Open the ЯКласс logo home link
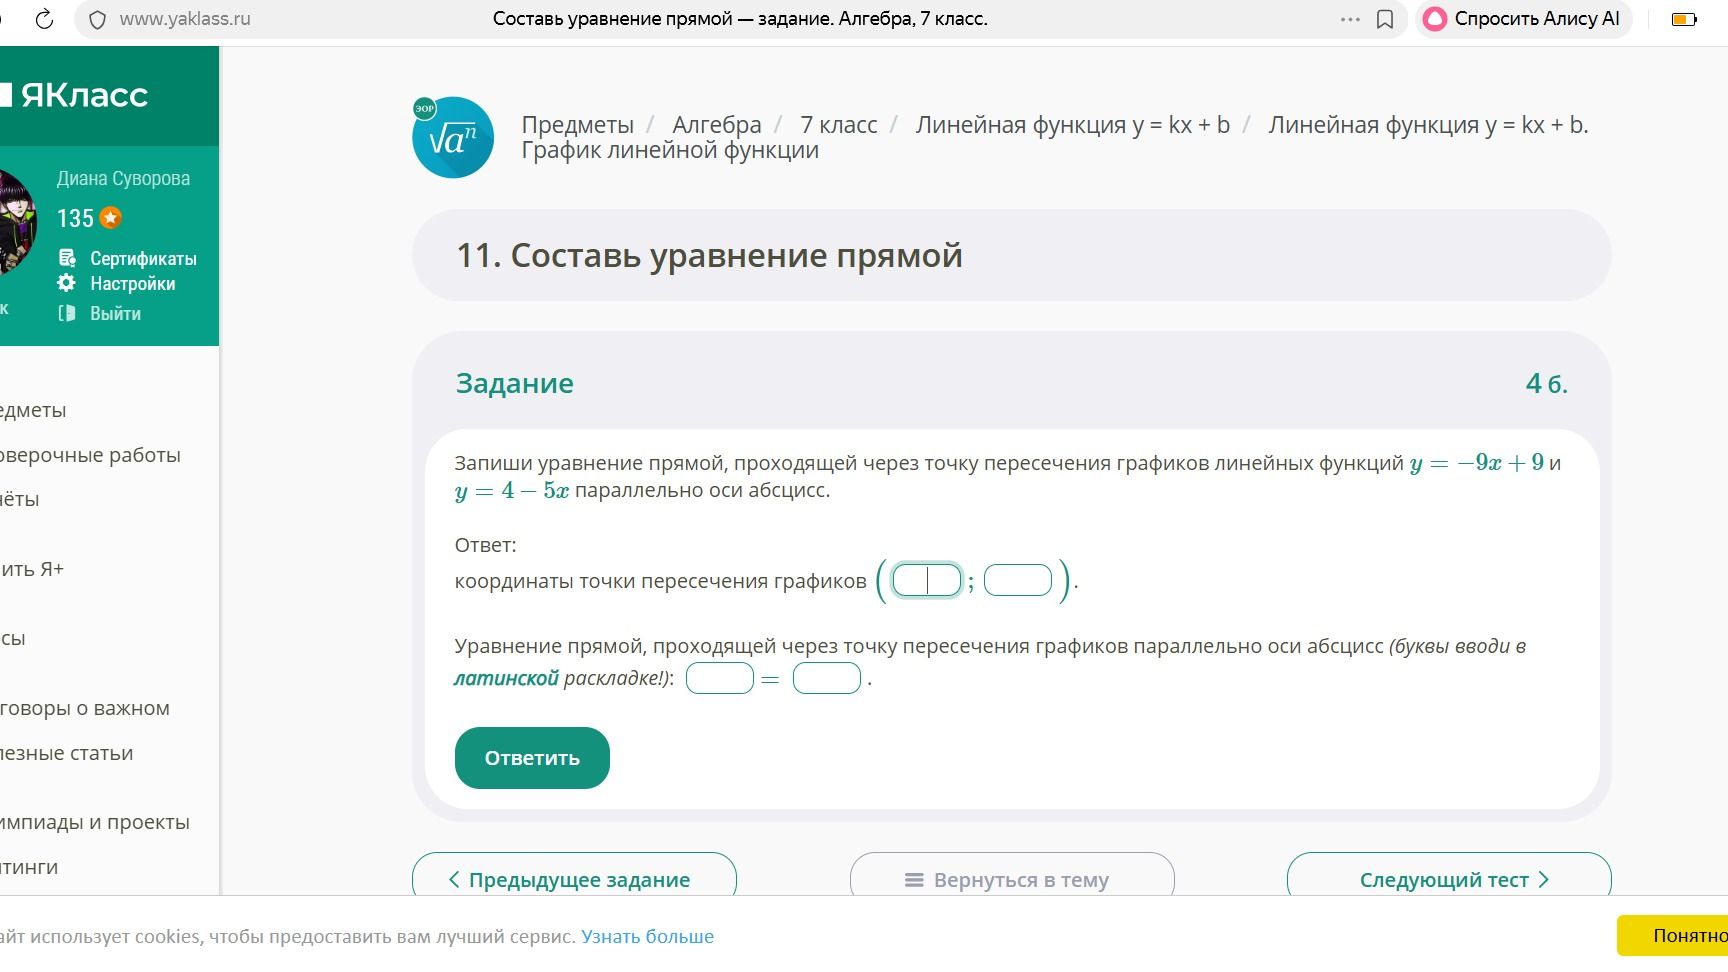The height and width of the screenshot is (972, 1728). [x=75, y=95]
